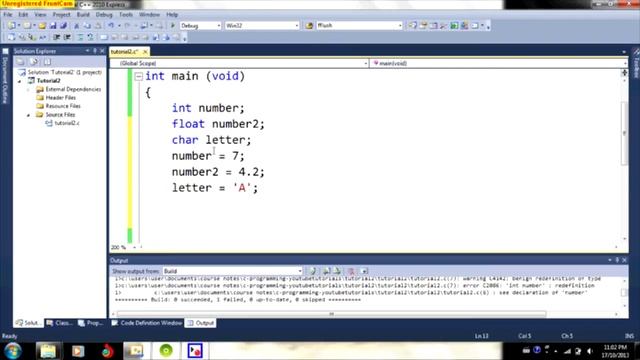
Task: Click the Cut scissors icon
Action: 76,26
